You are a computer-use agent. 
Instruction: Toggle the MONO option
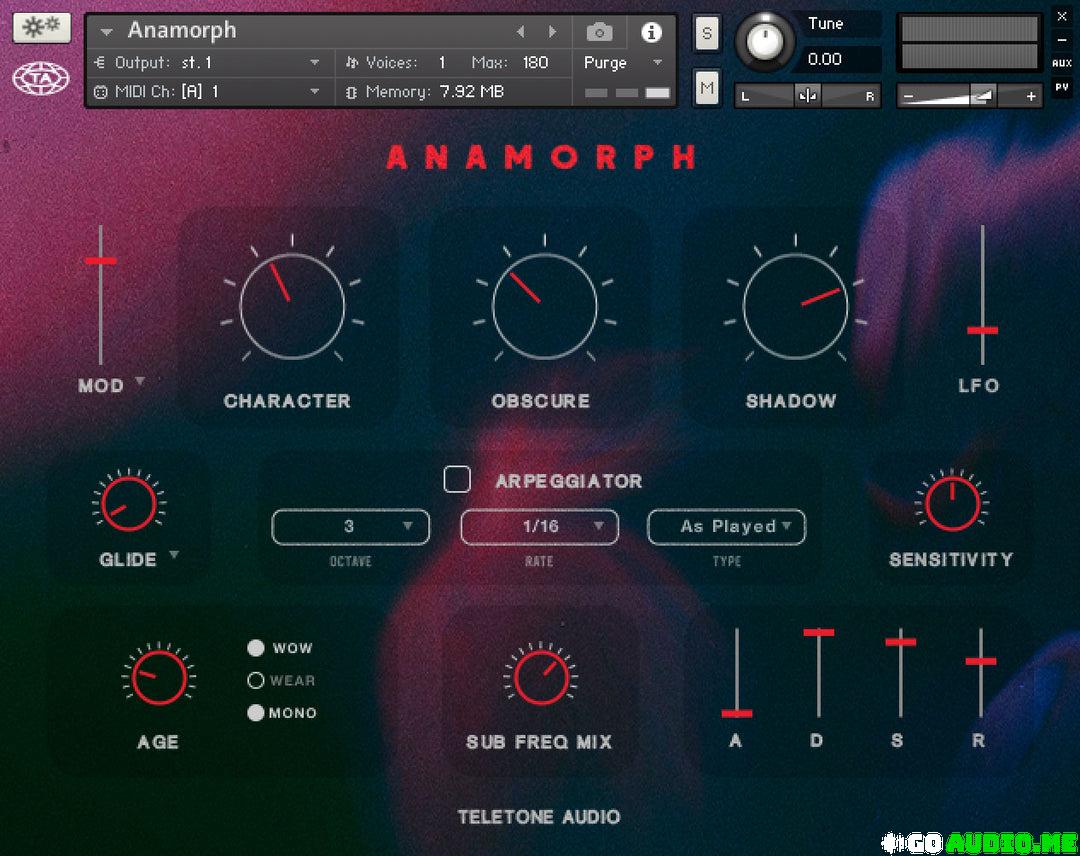(256, 713)
